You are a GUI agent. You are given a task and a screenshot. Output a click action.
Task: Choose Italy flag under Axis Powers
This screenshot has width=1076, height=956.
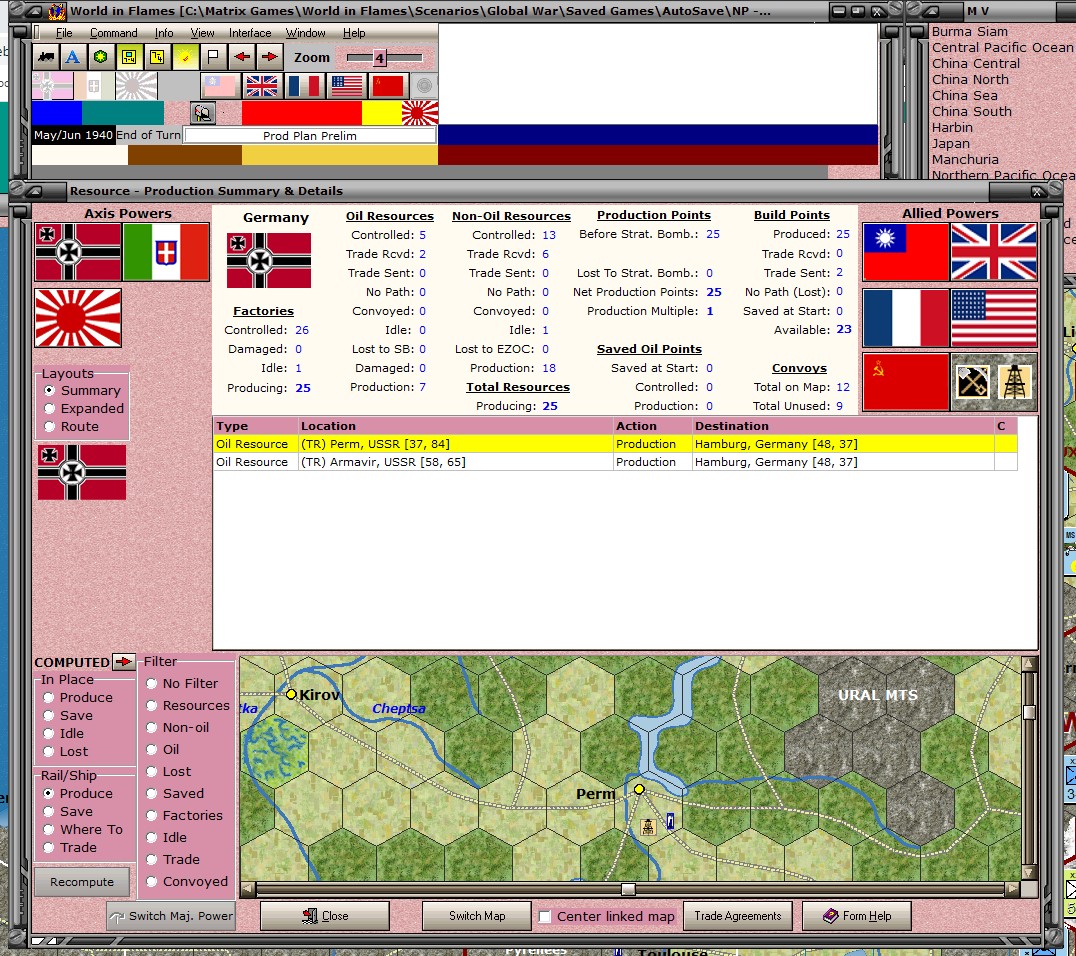click(165, 252)
